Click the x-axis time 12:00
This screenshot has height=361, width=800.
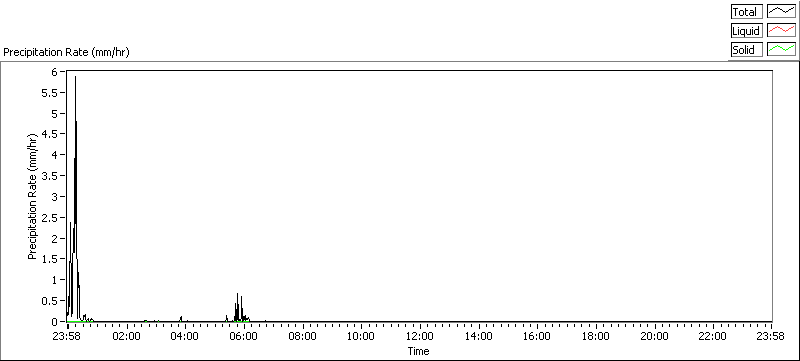pos(420,336)
